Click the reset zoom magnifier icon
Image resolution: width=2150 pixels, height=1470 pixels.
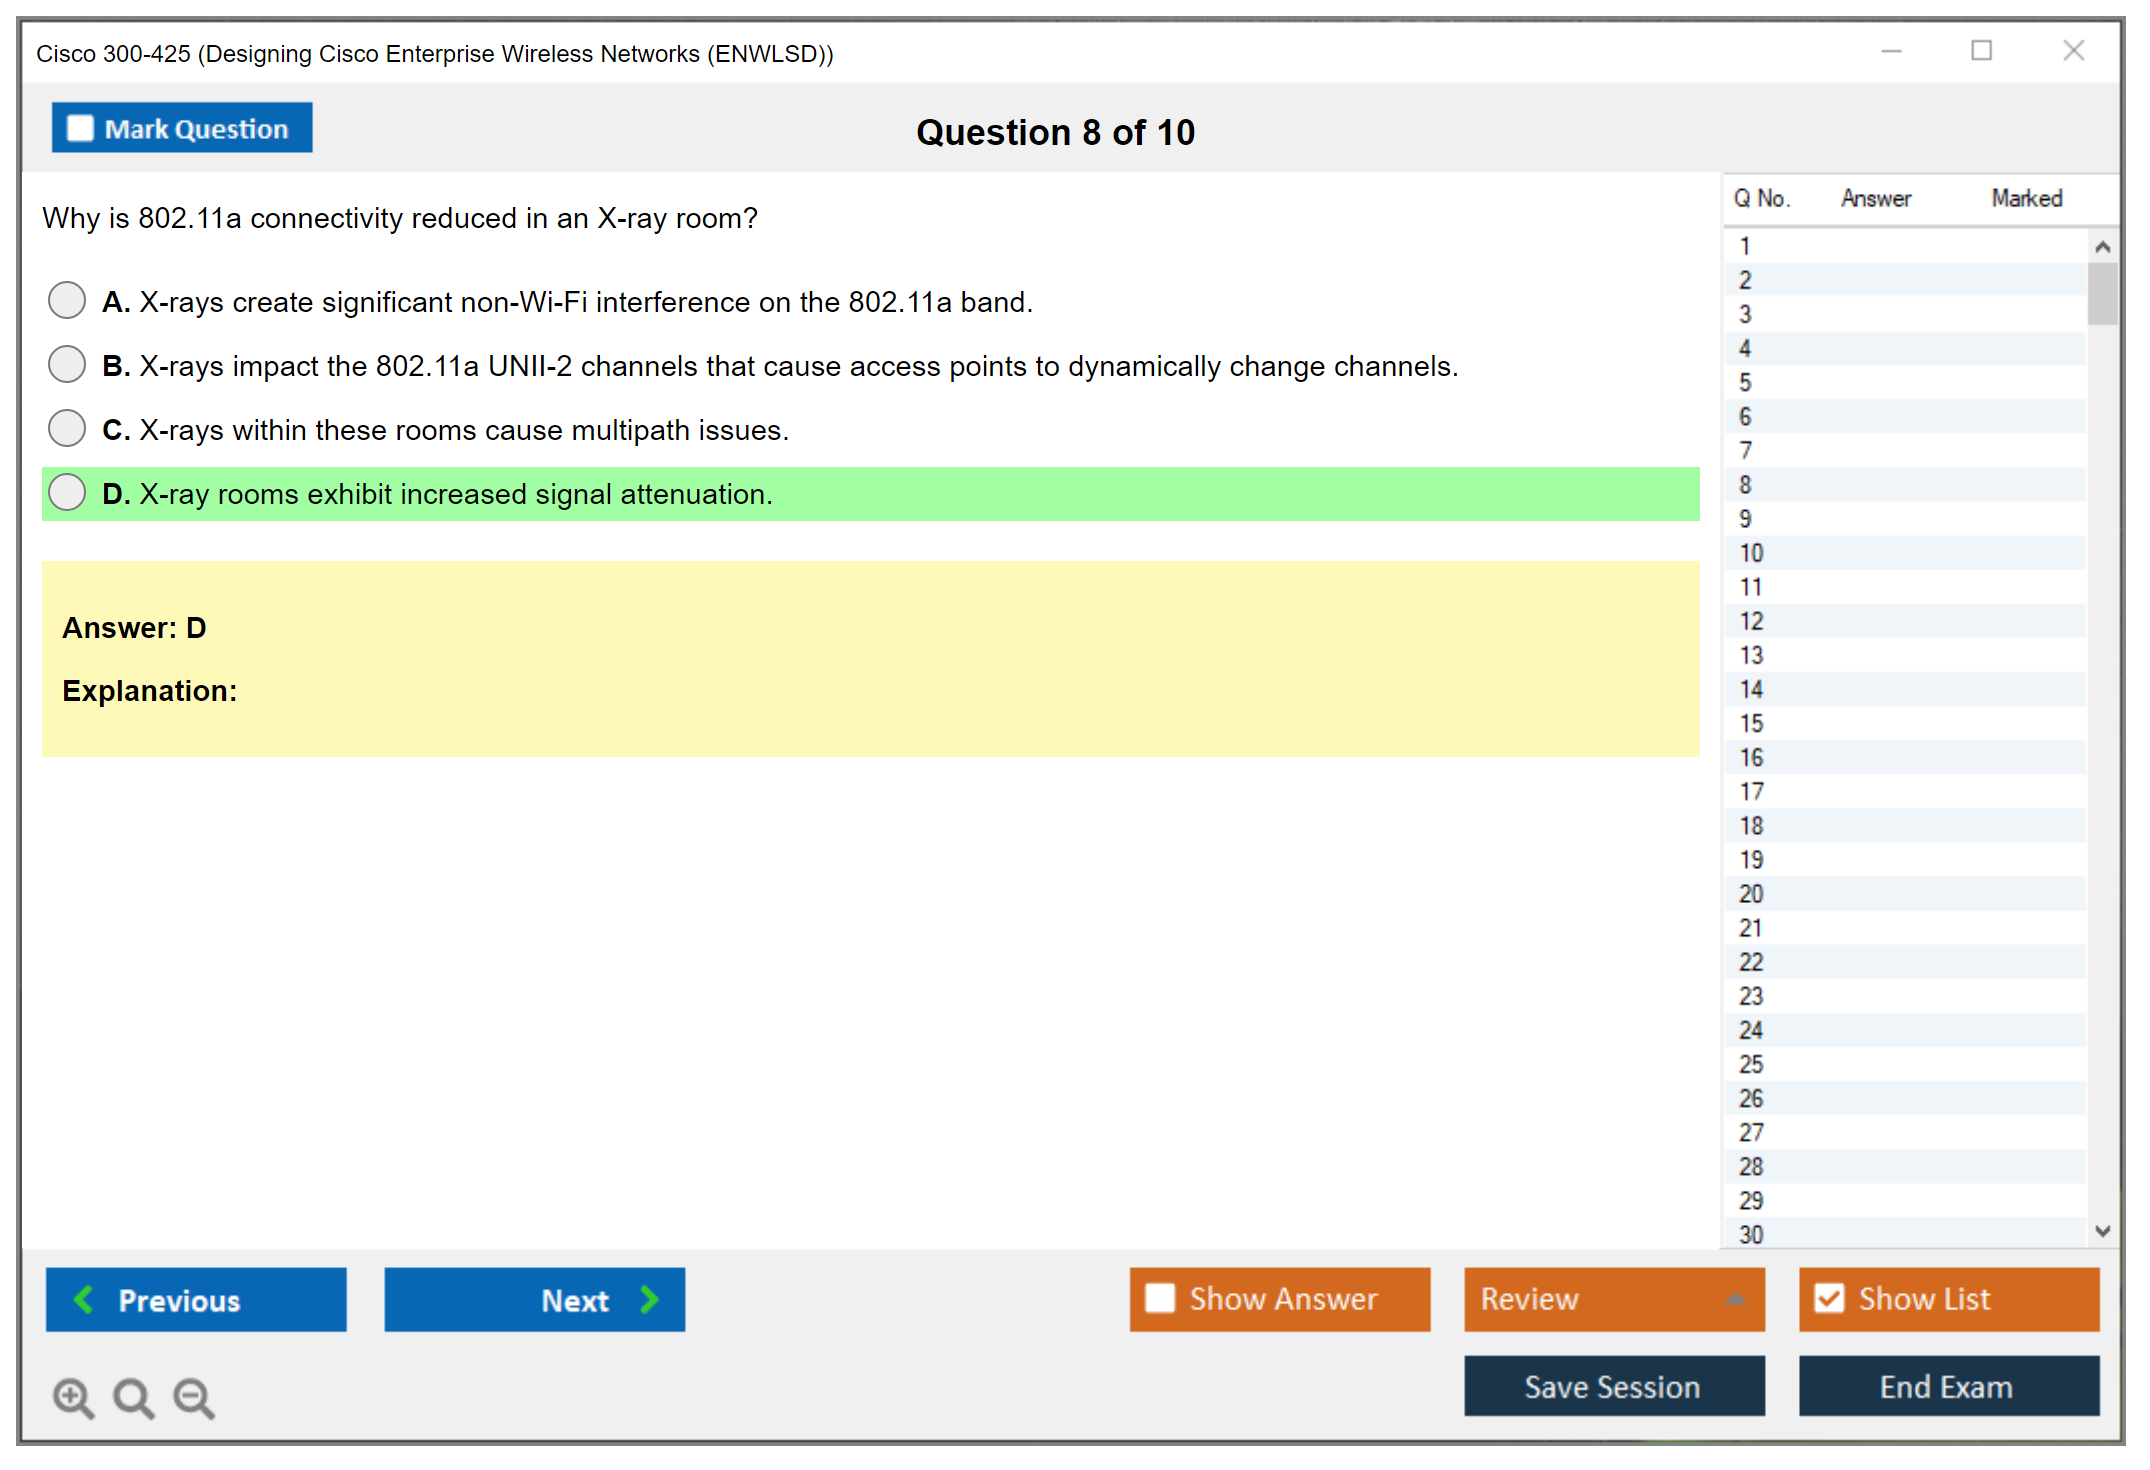(133, 1397)
